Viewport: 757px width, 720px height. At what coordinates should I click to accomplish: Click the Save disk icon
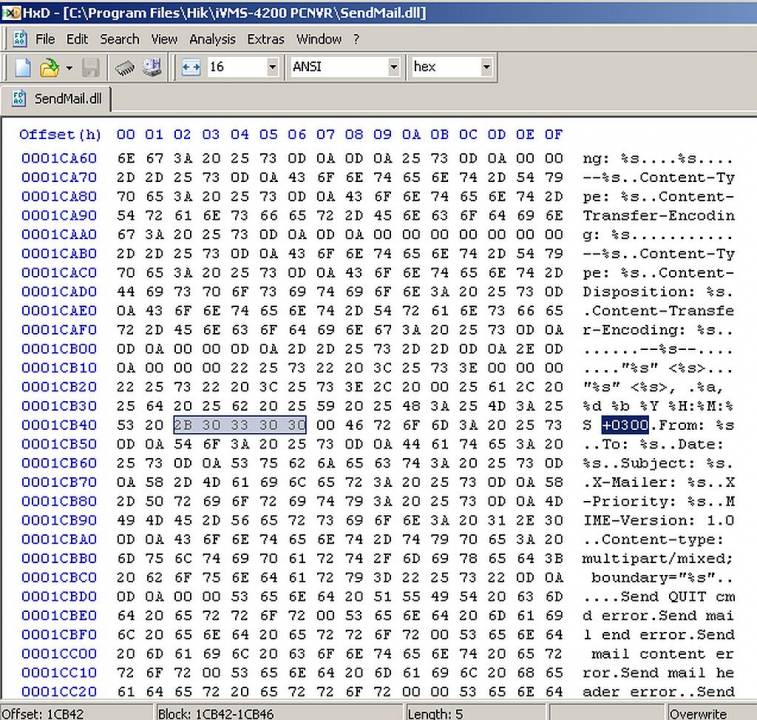pyautogui.click(x=90, y=67)
